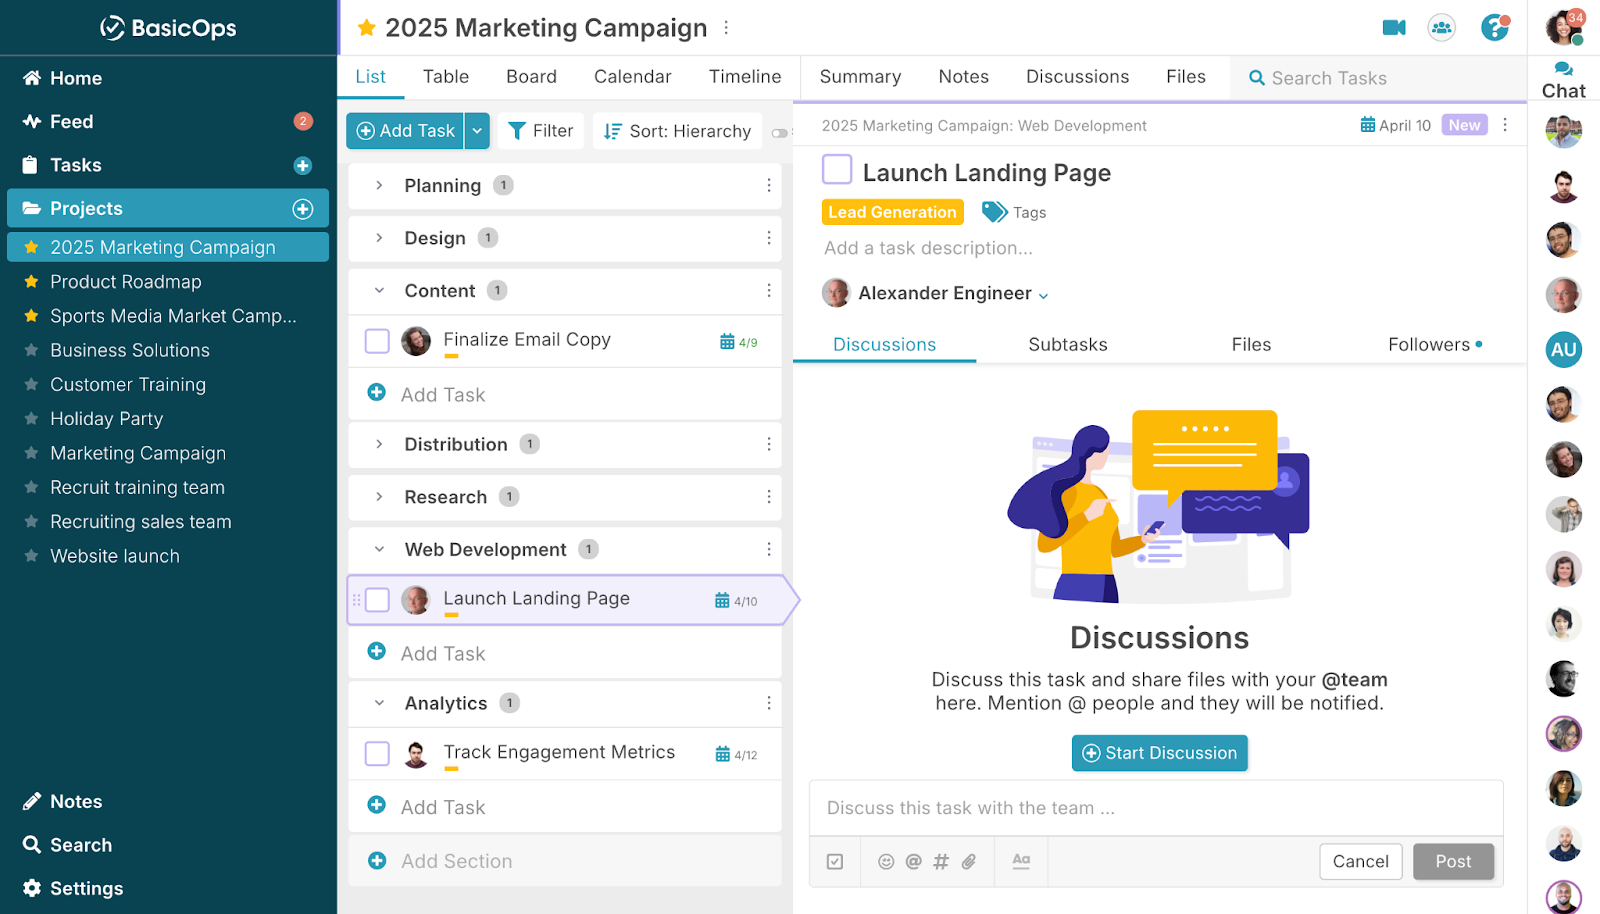Click the Start Discussion button
This screenshot has width=1600, height=914.
tap(1159, 753)
